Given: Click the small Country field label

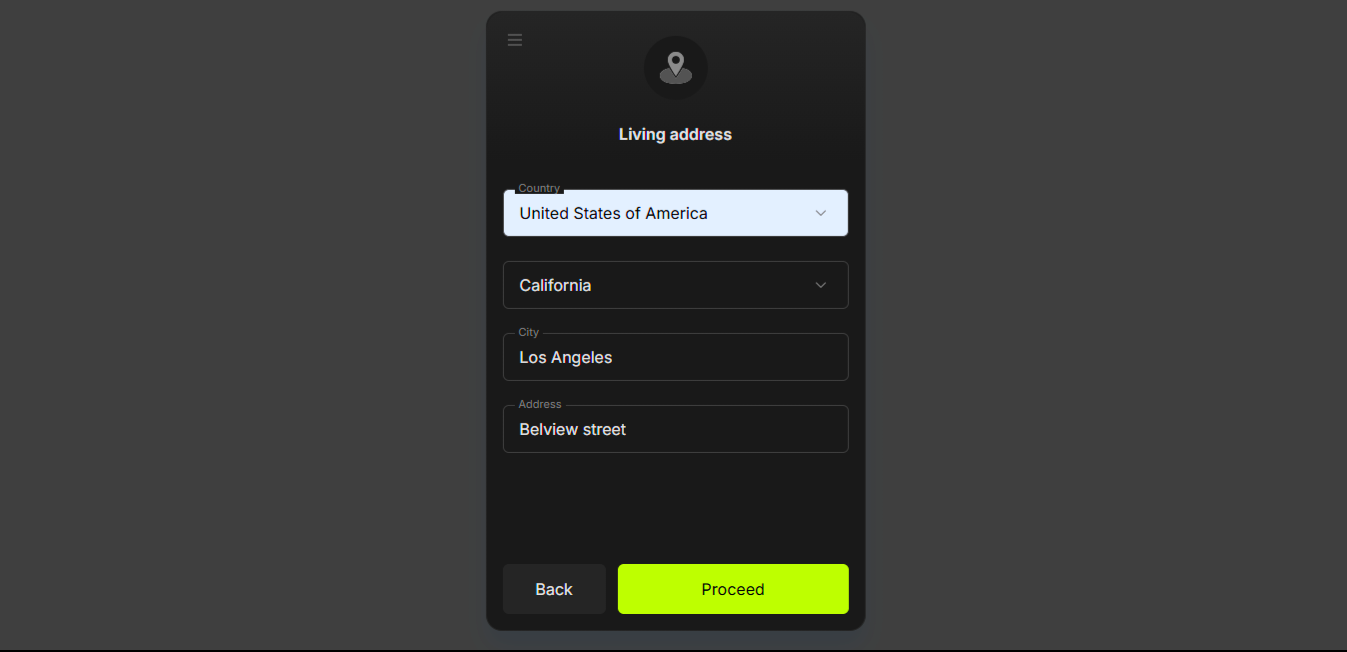Looking at the screenshot, I should click(x=539, y=188).
